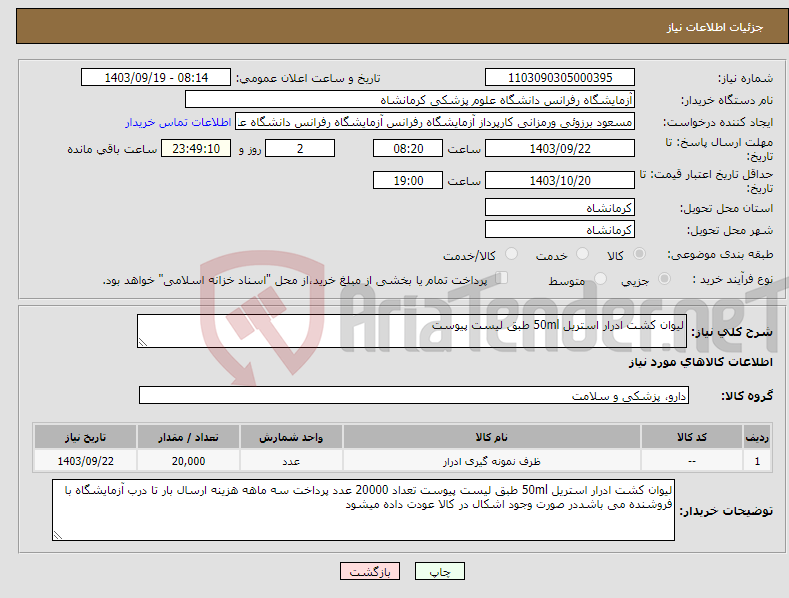Click the توضیحات خریدار label
789x598 pixels.
(726, 511)
